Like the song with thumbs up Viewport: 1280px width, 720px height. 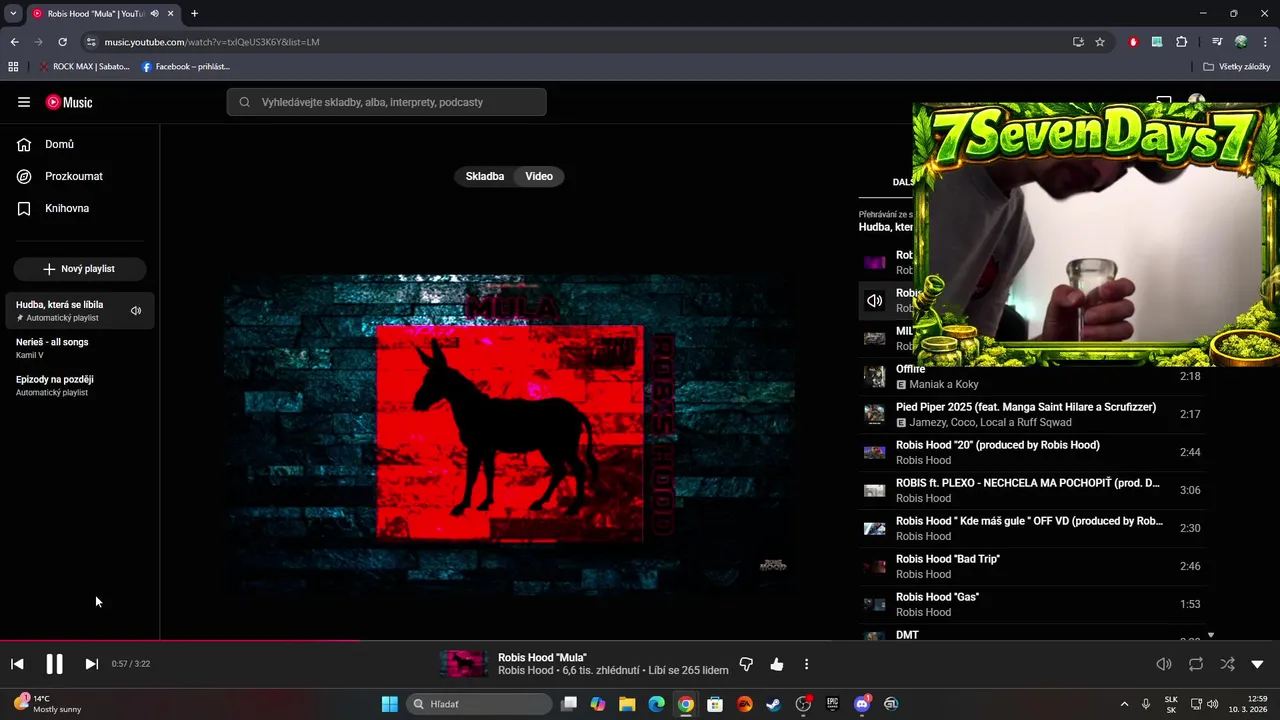(777, 664)
